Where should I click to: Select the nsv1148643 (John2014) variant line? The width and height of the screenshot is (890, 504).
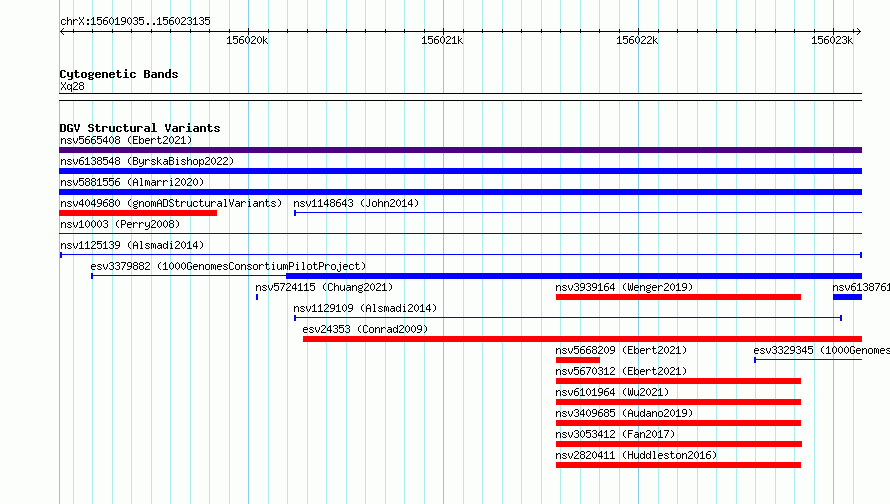(578, 213)
